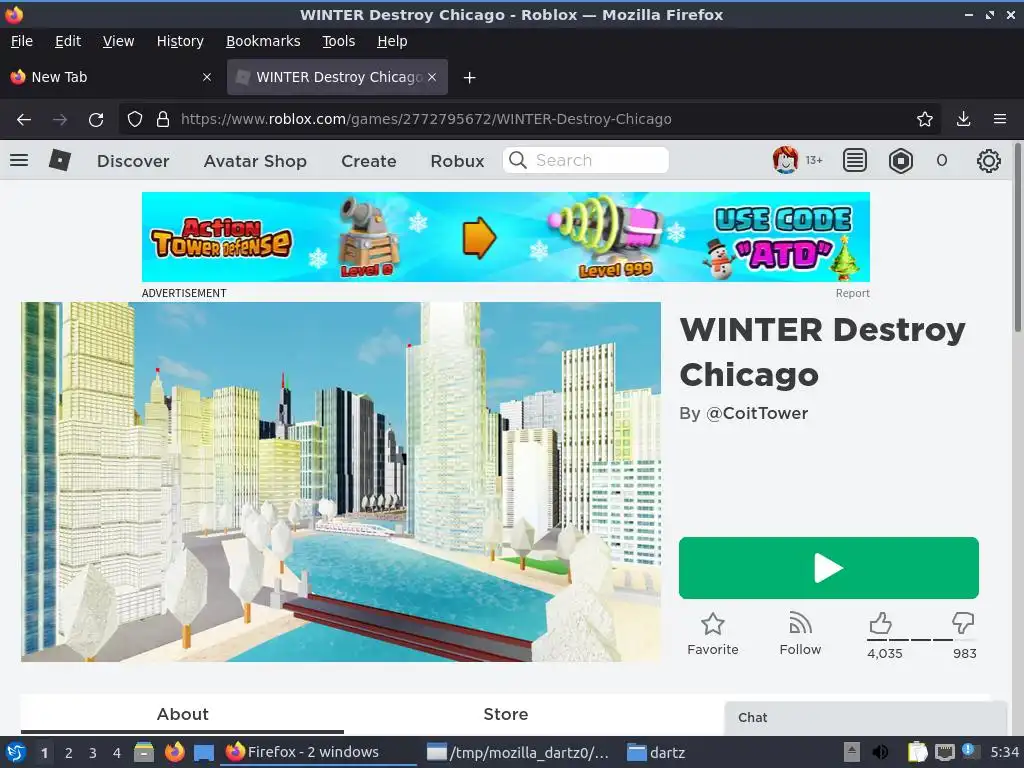Switch to workspace 2 in taskbar
1024x768 pixels.
coord(69,752)
